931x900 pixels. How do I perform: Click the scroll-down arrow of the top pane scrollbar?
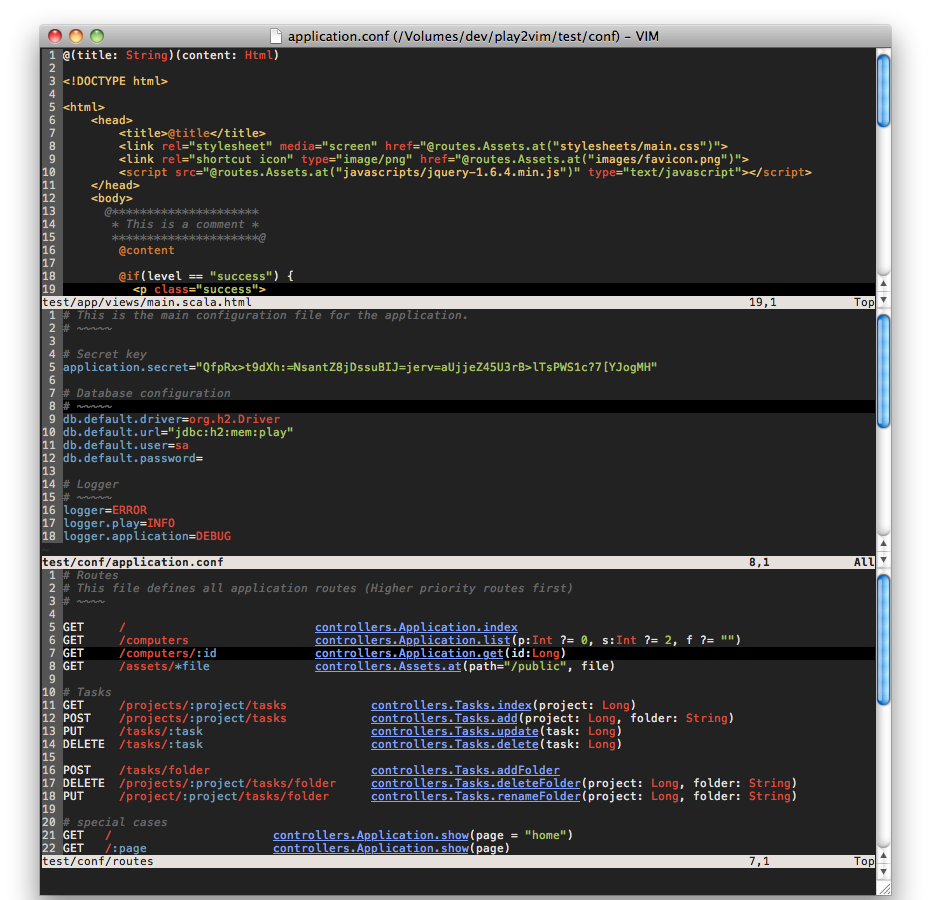[x=883, y=297]
